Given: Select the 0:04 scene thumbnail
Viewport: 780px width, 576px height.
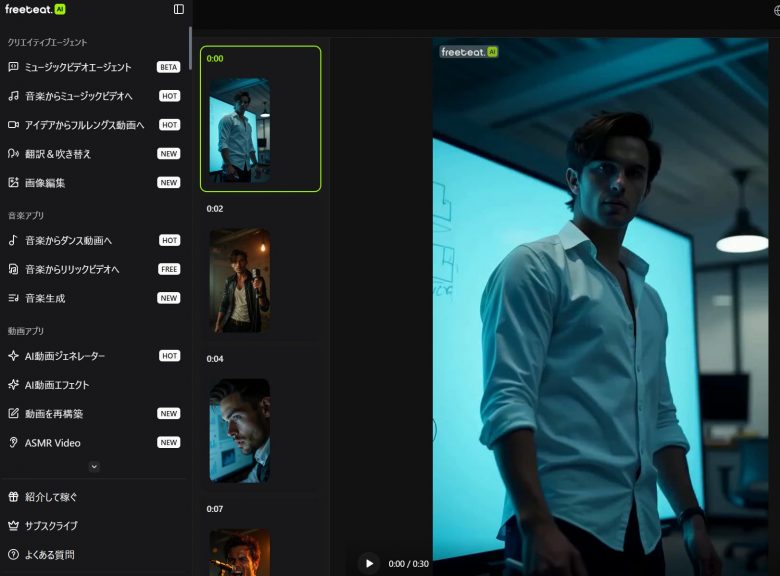Looking at the screenshot, I should point(240,431).
